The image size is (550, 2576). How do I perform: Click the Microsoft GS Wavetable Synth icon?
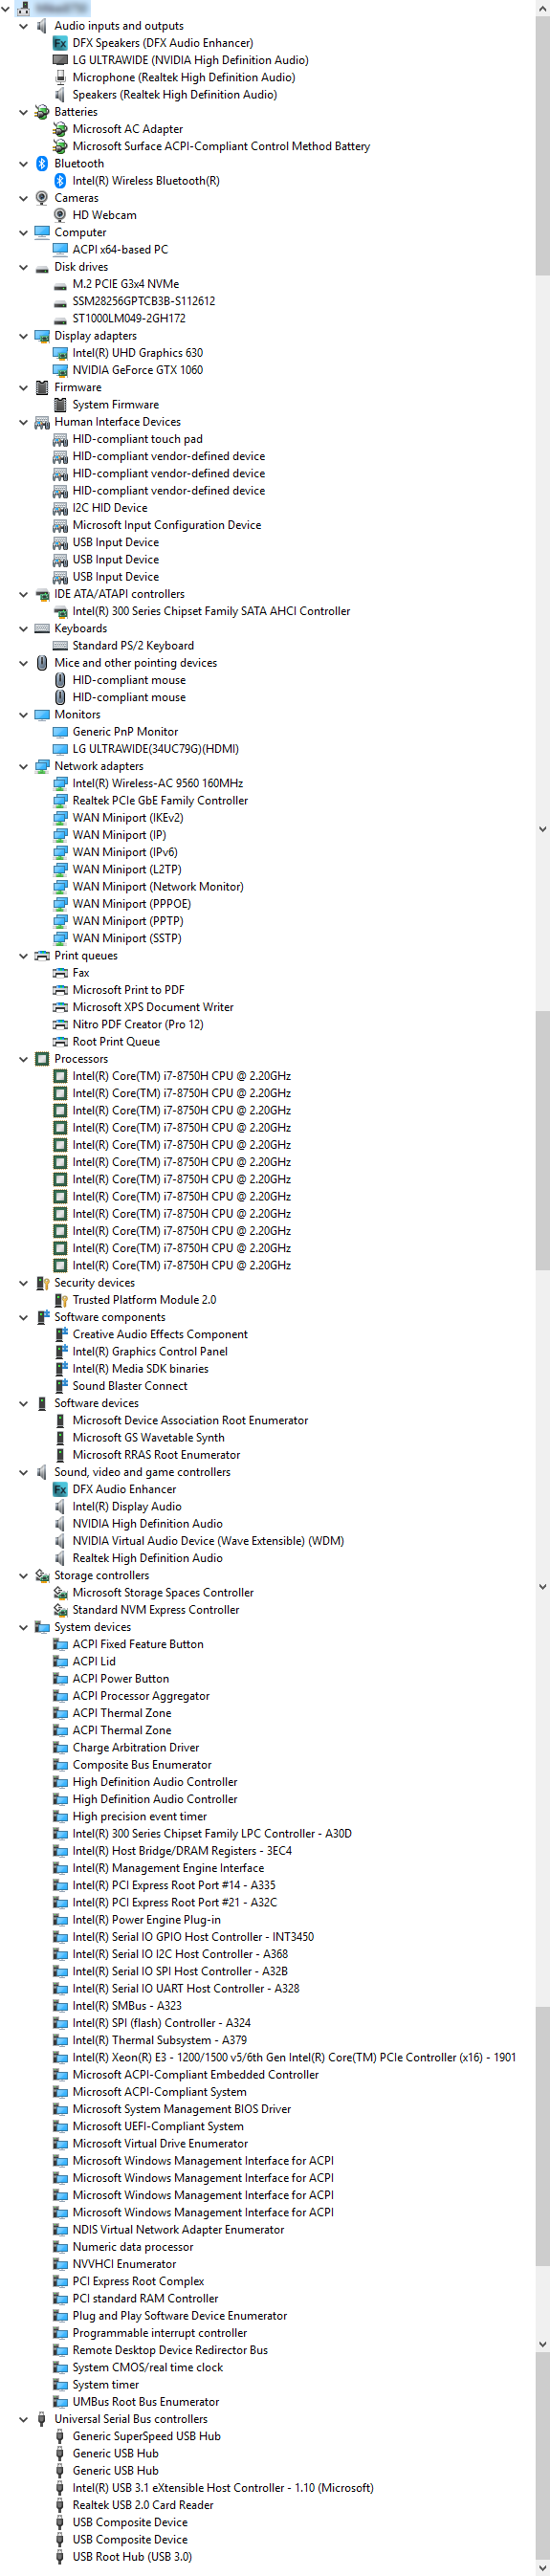[x=60, y=1438]
